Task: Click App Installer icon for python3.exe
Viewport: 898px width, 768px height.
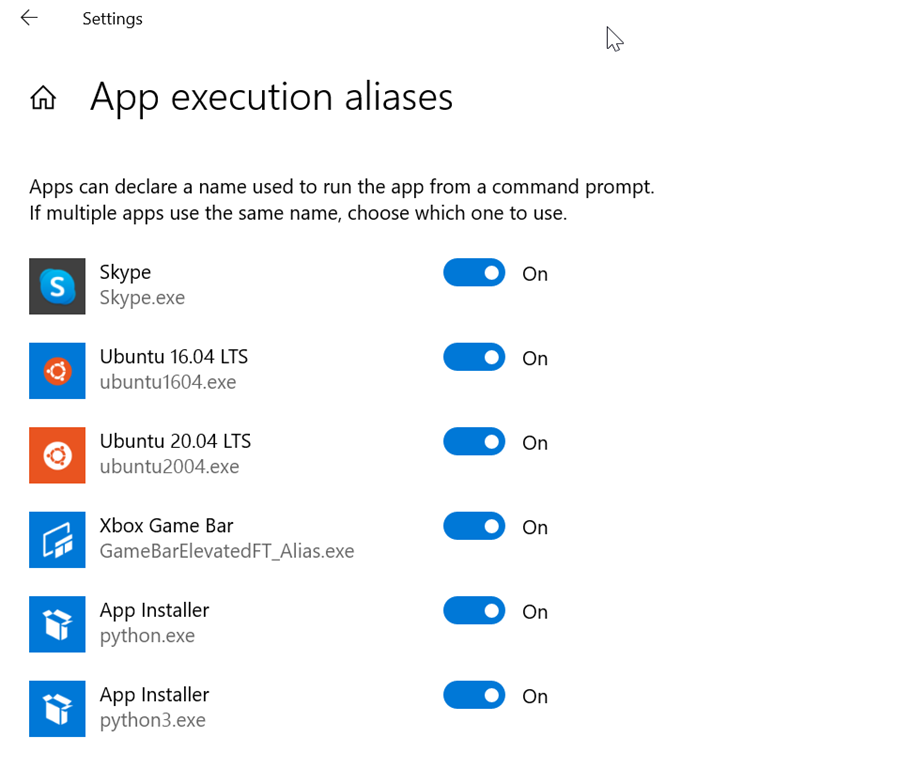Action: tap(57, 709)
